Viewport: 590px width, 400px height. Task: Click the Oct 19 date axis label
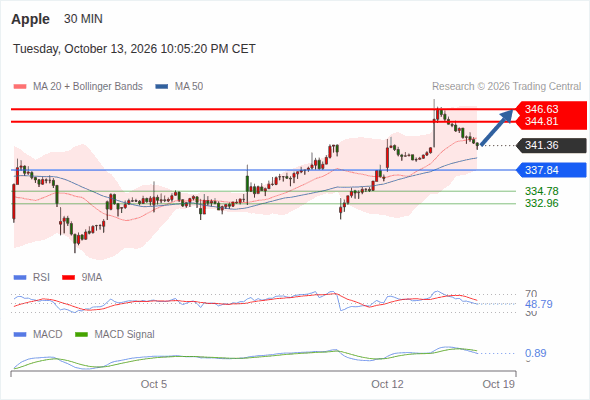tap(499, 384)
